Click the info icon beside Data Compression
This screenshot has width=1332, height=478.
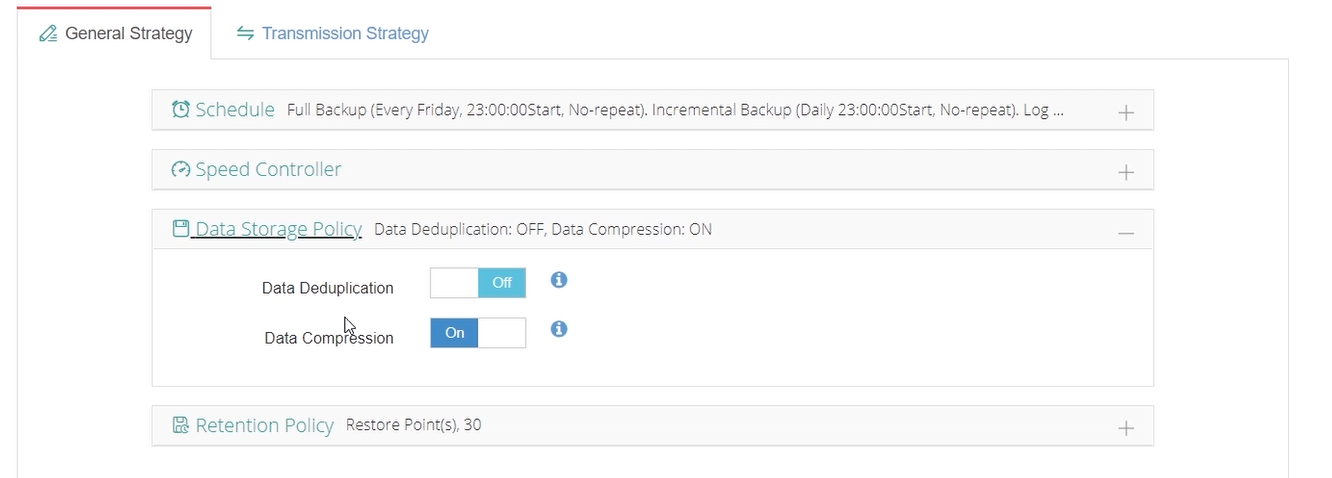click(559, 328)
